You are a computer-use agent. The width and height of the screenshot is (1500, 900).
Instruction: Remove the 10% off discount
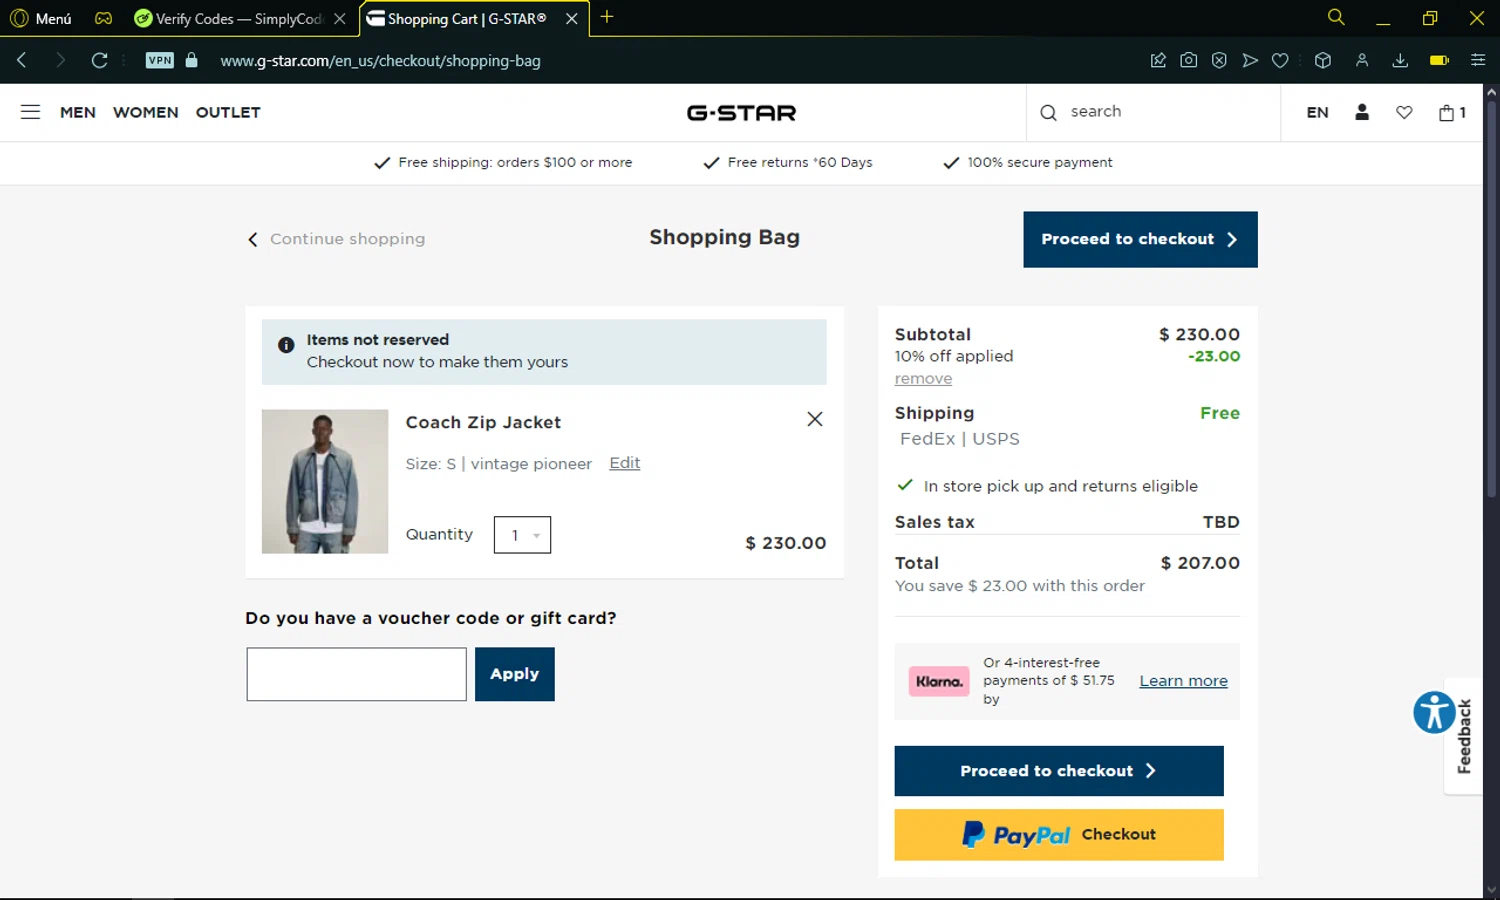923,379
